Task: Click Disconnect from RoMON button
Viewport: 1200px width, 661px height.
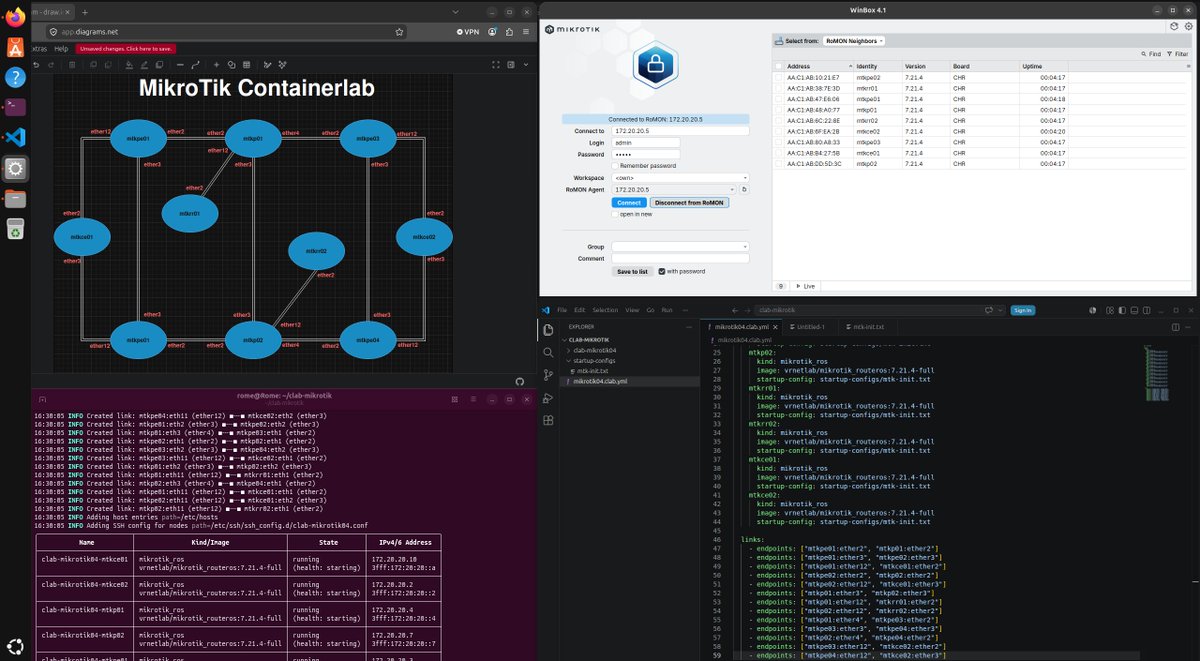Action: [690, 202]
